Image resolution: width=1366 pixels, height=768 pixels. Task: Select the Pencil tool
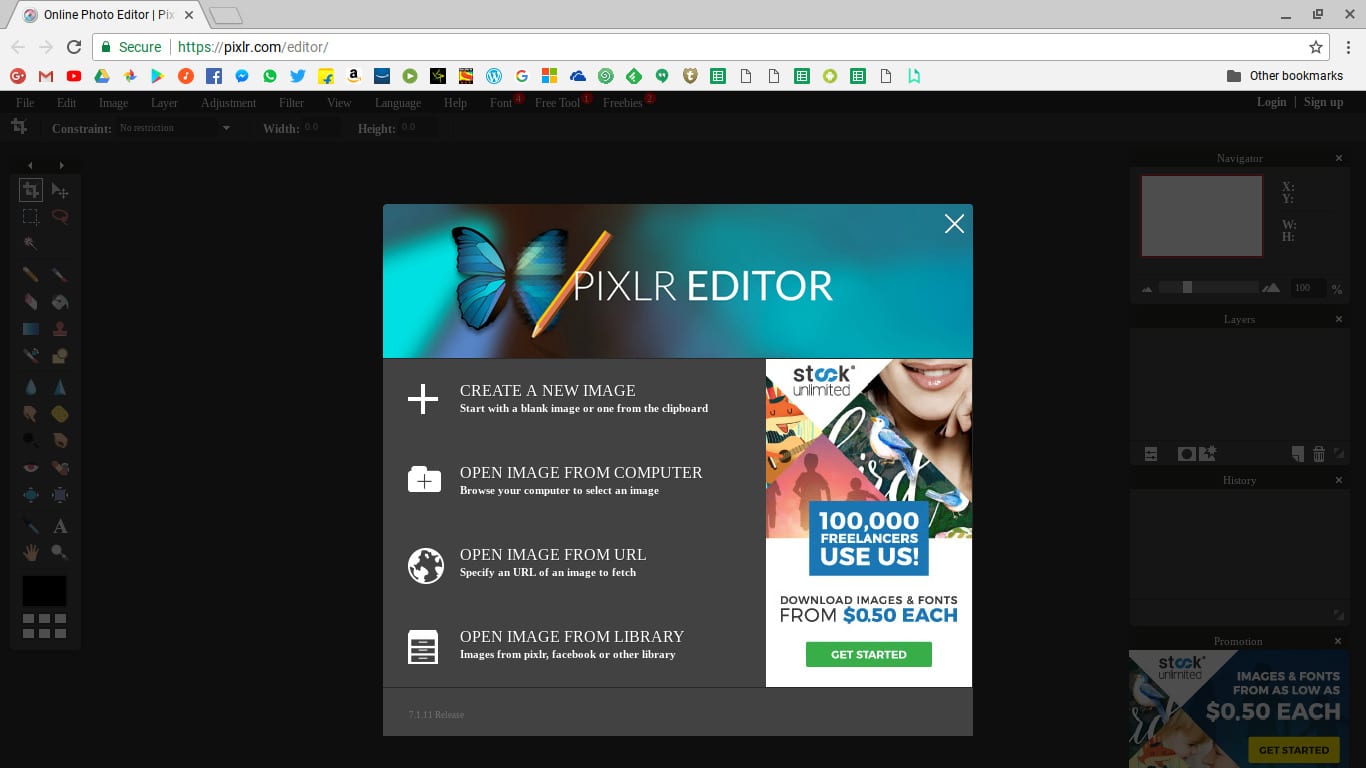click(31, 274)
